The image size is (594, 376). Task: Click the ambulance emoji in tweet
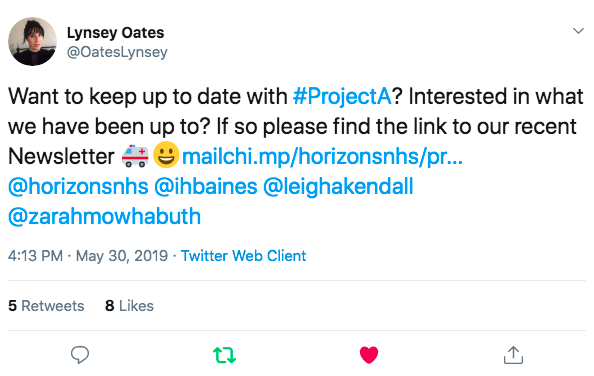[x=135, y=156]
